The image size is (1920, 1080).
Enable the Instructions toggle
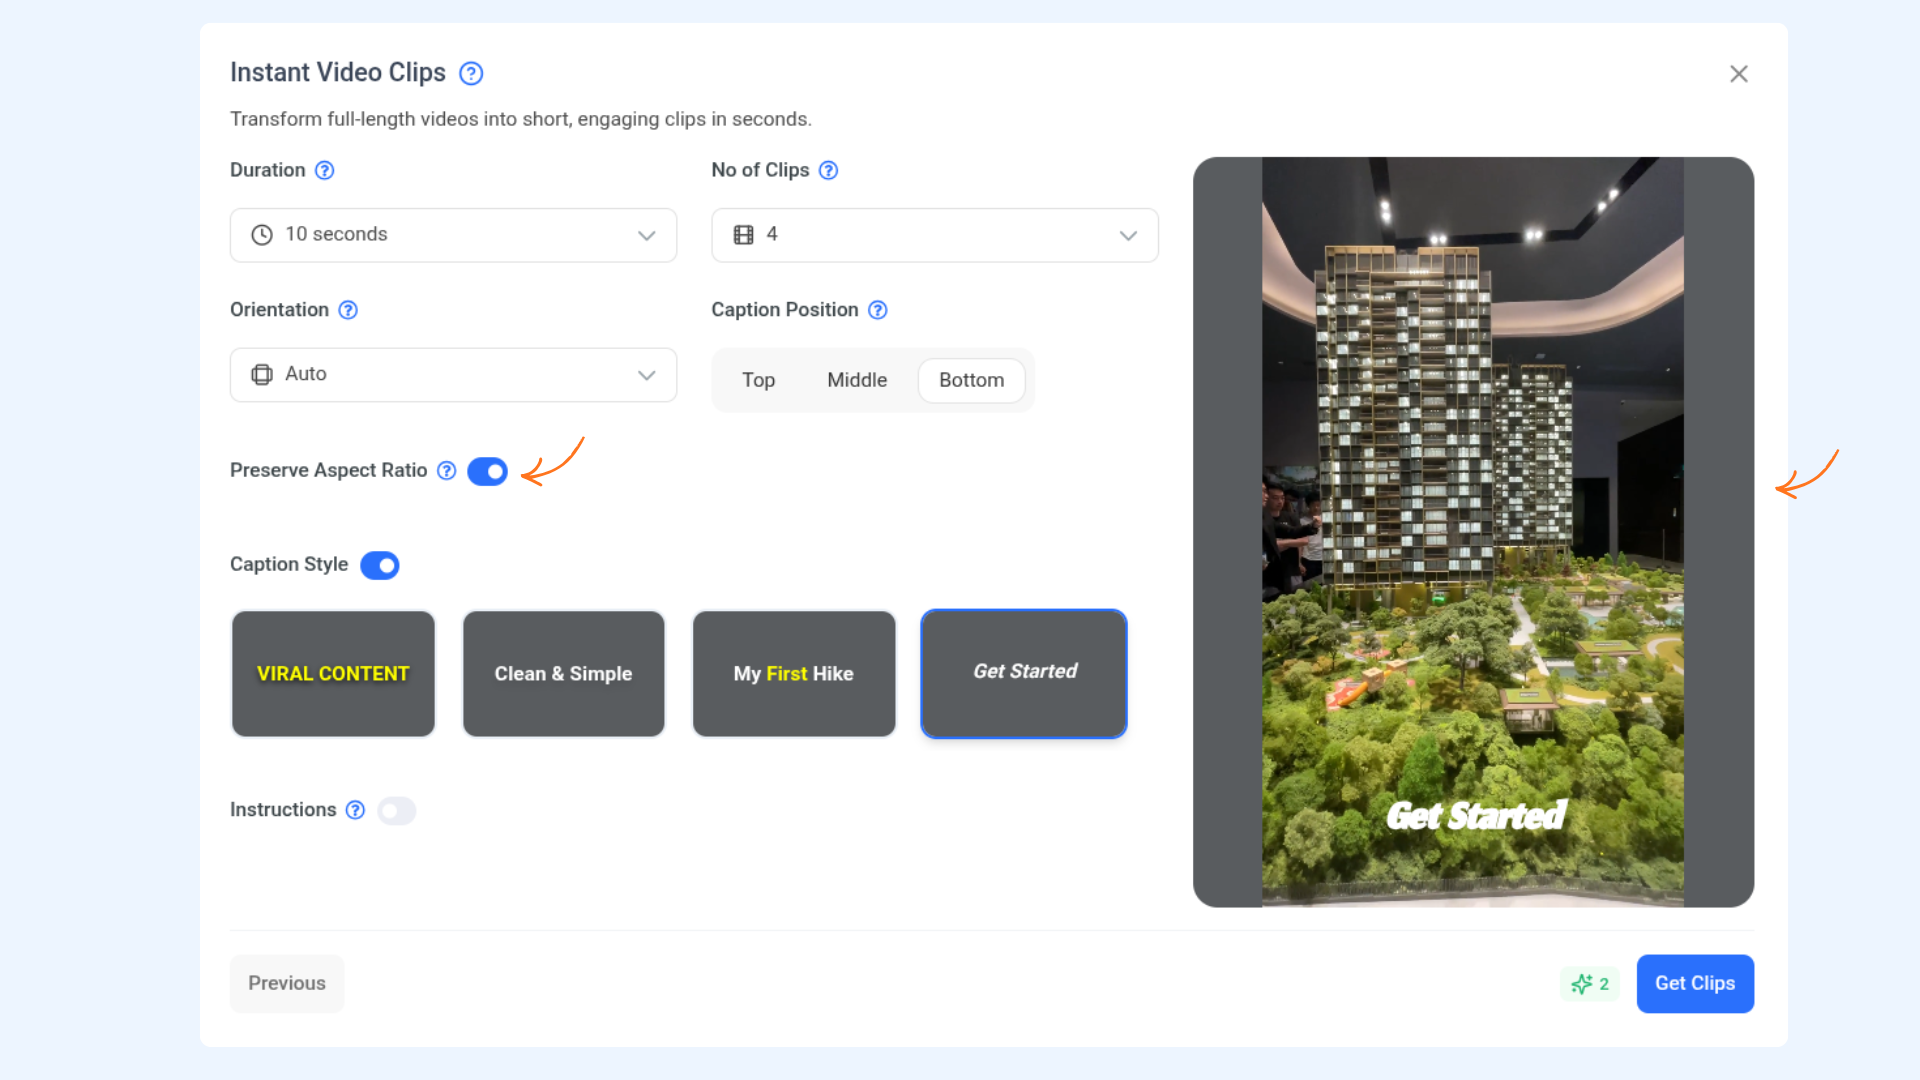[397, 811]
